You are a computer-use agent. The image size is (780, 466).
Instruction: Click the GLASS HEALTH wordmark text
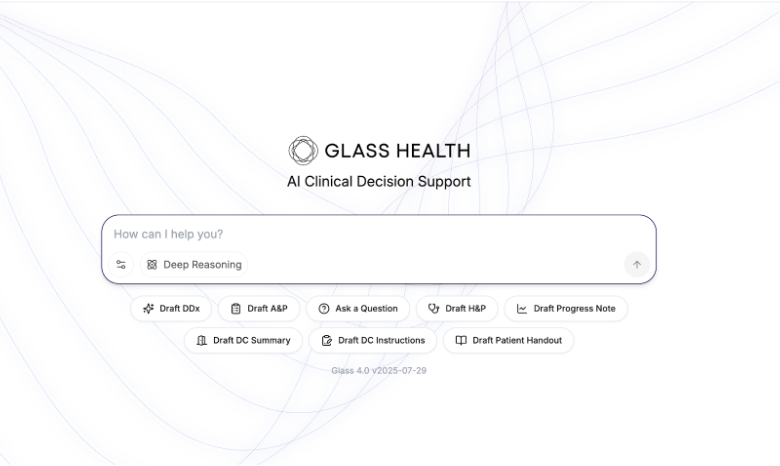tap(397, 151)
